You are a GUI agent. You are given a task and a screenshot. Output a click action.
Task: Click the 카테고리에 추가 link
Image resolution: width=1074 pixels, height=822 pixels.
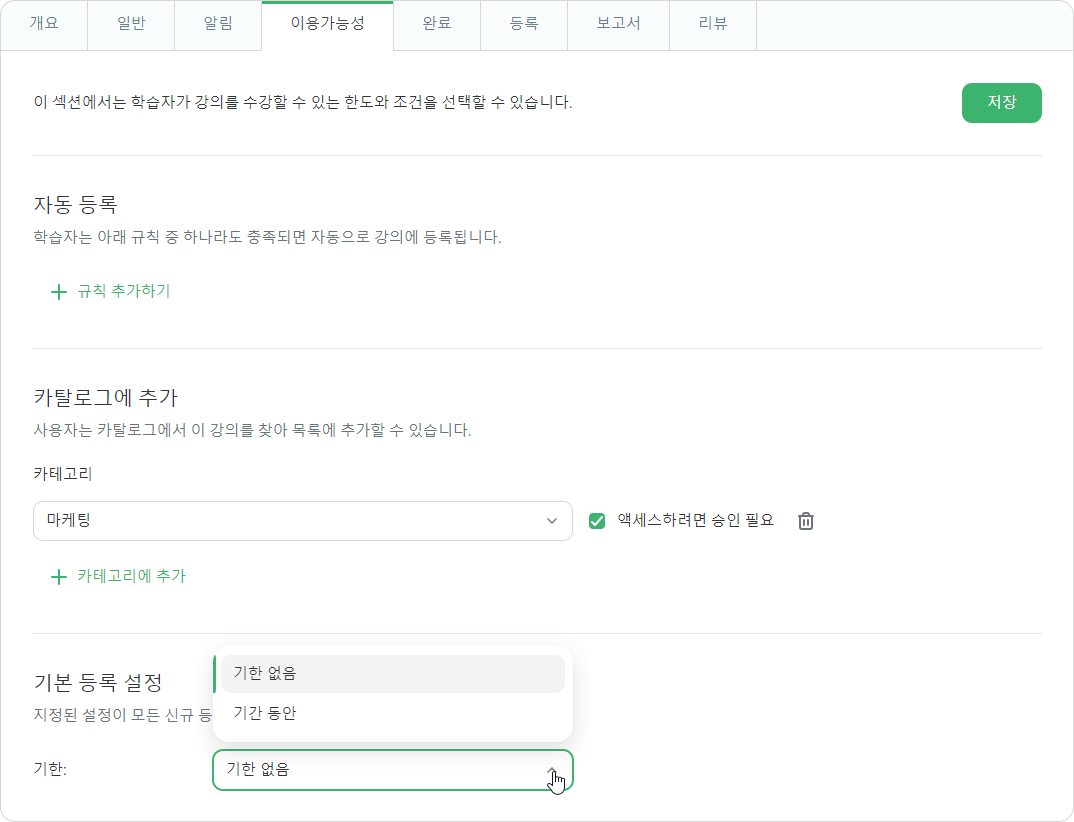click(x=132, y=576)
